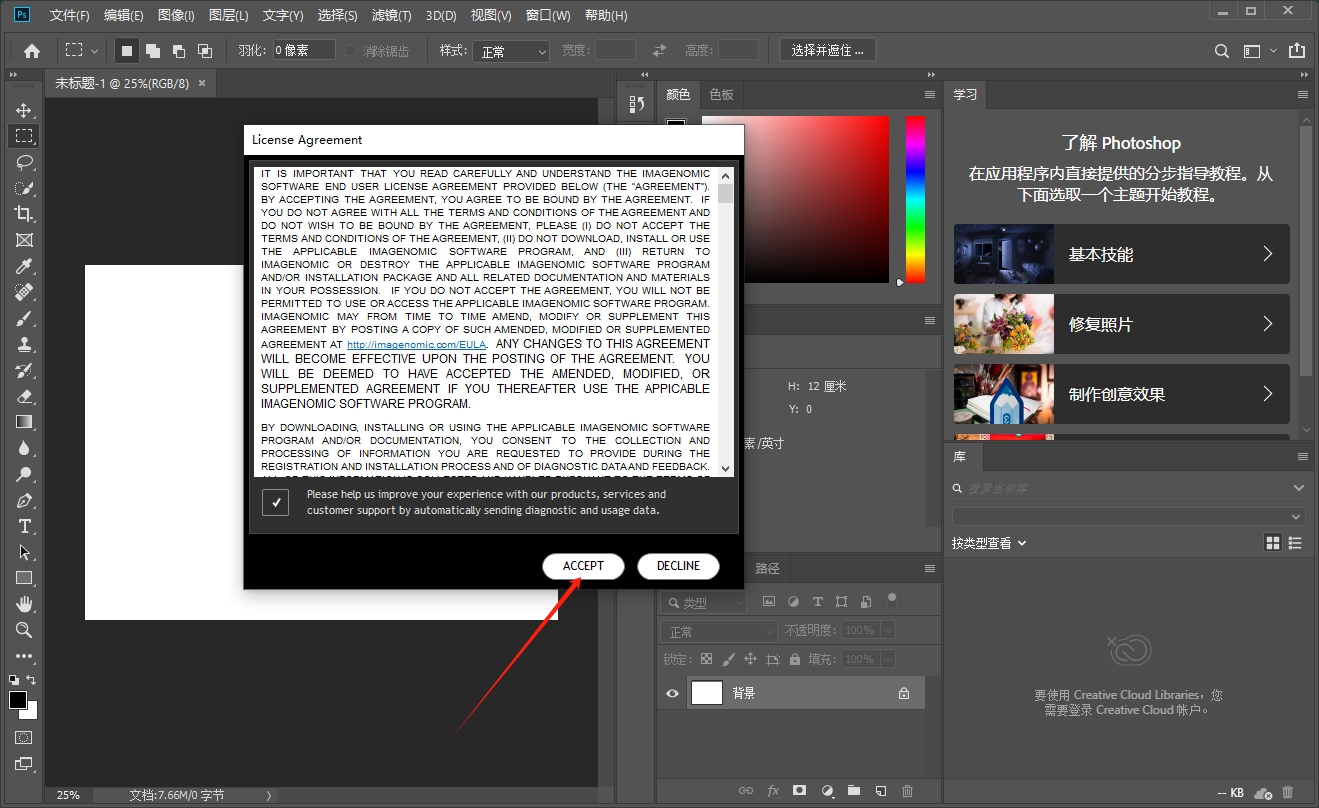This screenshot has width=1319, height=808.
Task: Open the 样式 dropdown set to 正常
Action: click(x=511, y=51)
